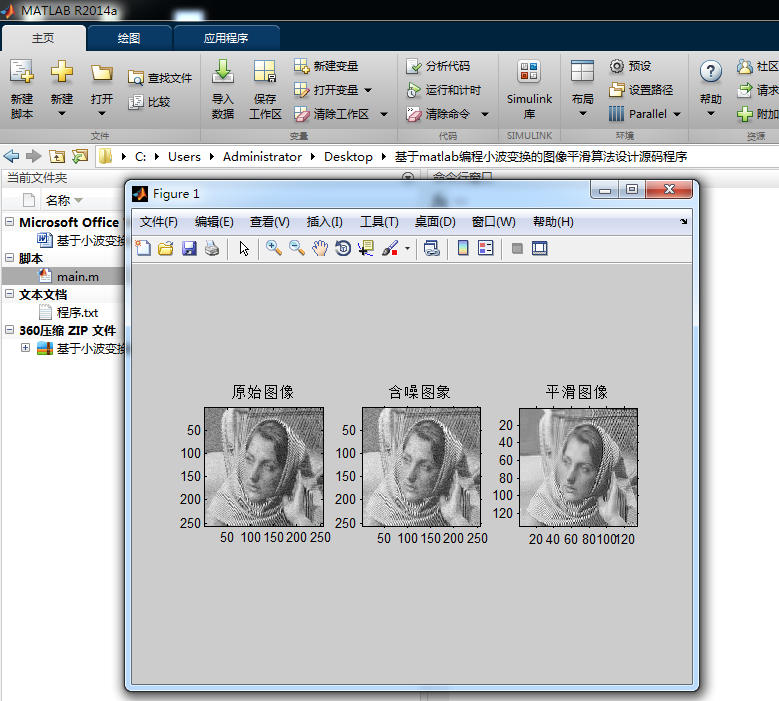The width and height of the screenshot is (779, 701).
Task: Click the 含噪图象 noisy image plot
Action: point(421,467)
